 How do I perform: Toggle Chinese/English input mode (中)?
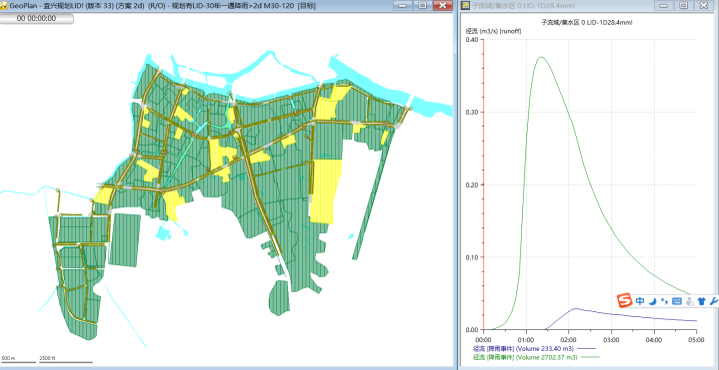(640, 301)
